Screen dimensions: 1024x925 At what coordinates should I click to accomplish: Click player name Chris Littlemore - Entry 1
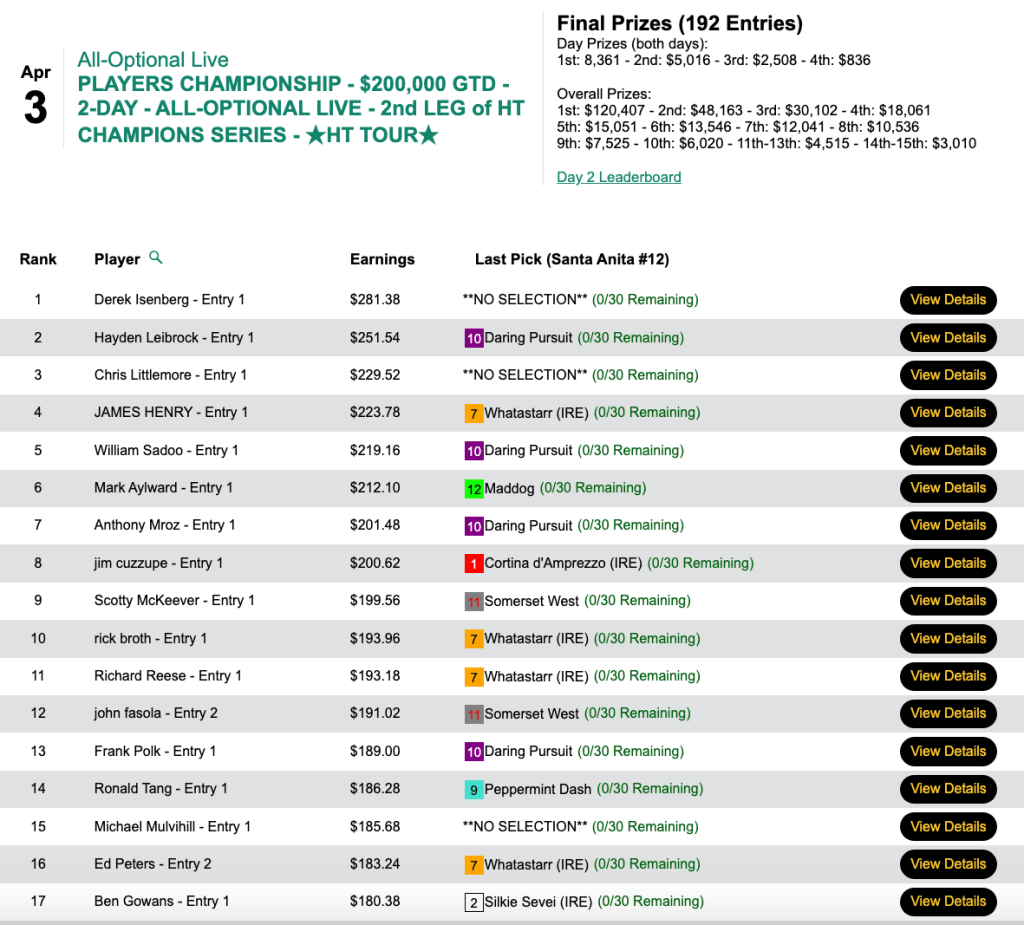click(170, 375)
